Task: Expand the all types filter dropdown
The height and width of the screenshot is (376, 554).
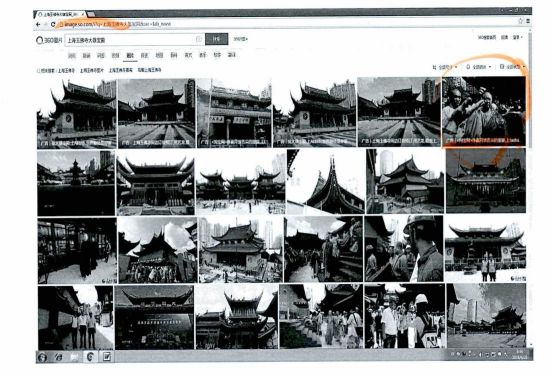Action: 513,66
